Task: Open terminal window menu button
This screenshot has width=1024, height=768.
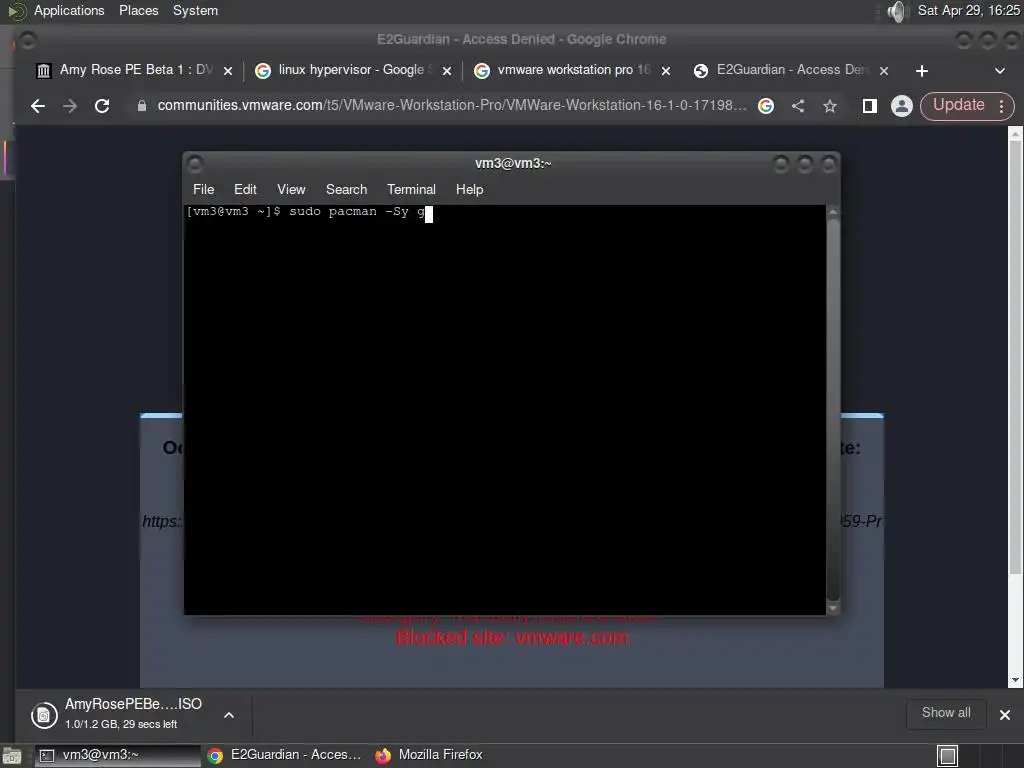Action: (x=195, y=163)
